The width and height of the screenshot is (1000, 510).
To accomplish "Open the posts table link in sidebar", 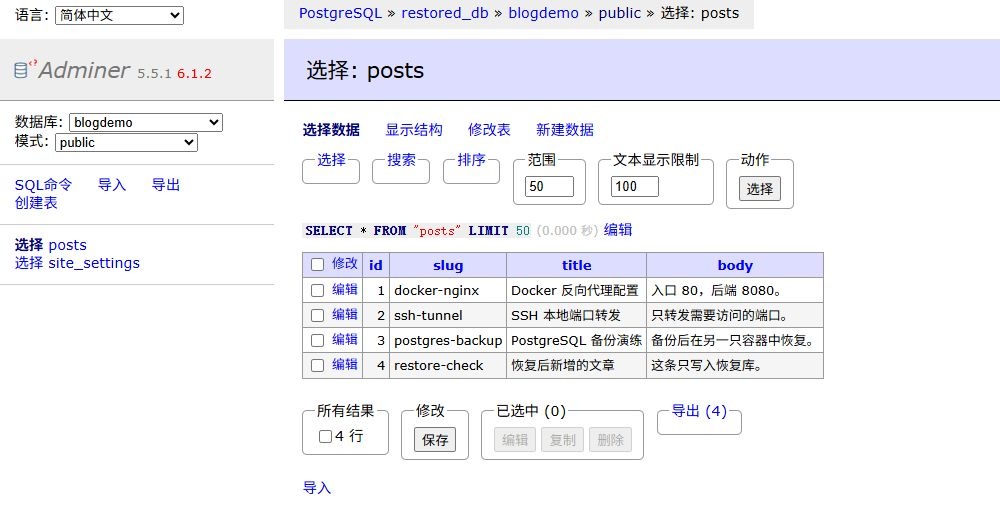I will point(68,245).
